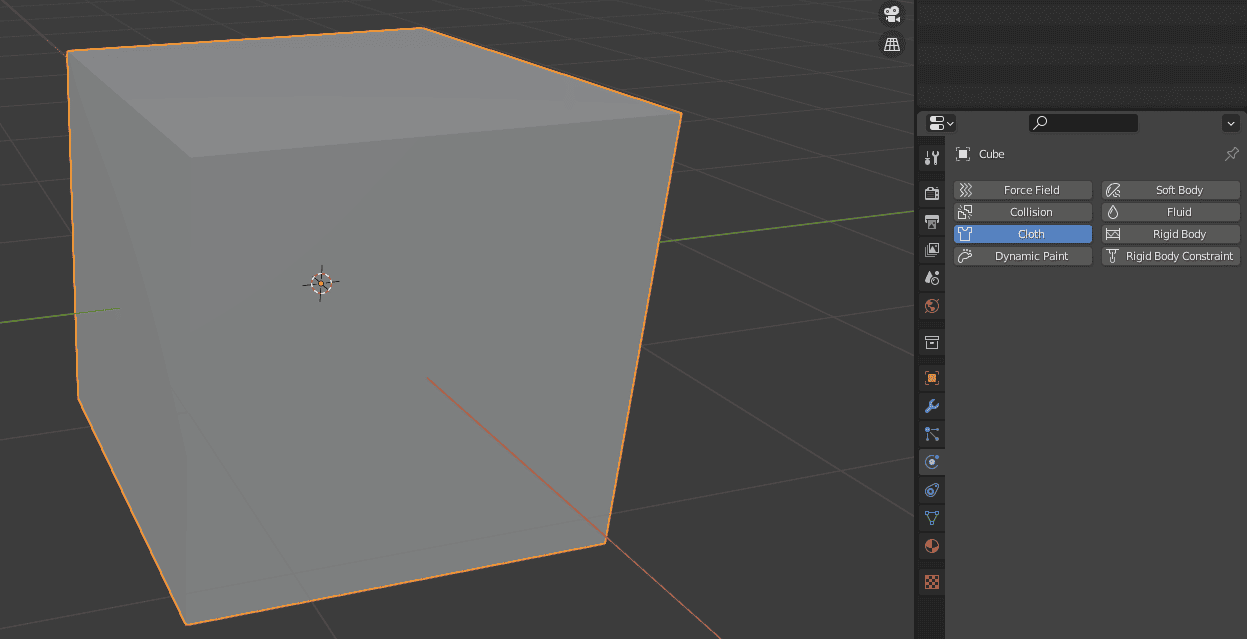Image resolution: width=1247 pixels, height=639 pixels.
Task: Open the View Layer properties tab
Action: [931, 249]
